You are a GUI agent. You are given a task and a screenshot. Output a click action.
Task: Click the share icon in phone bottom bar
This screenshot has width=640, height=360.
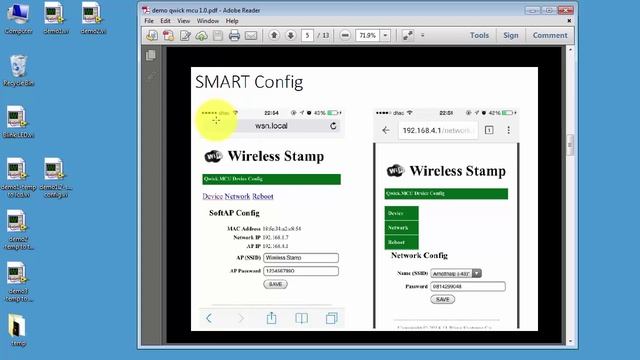(271, 318)
